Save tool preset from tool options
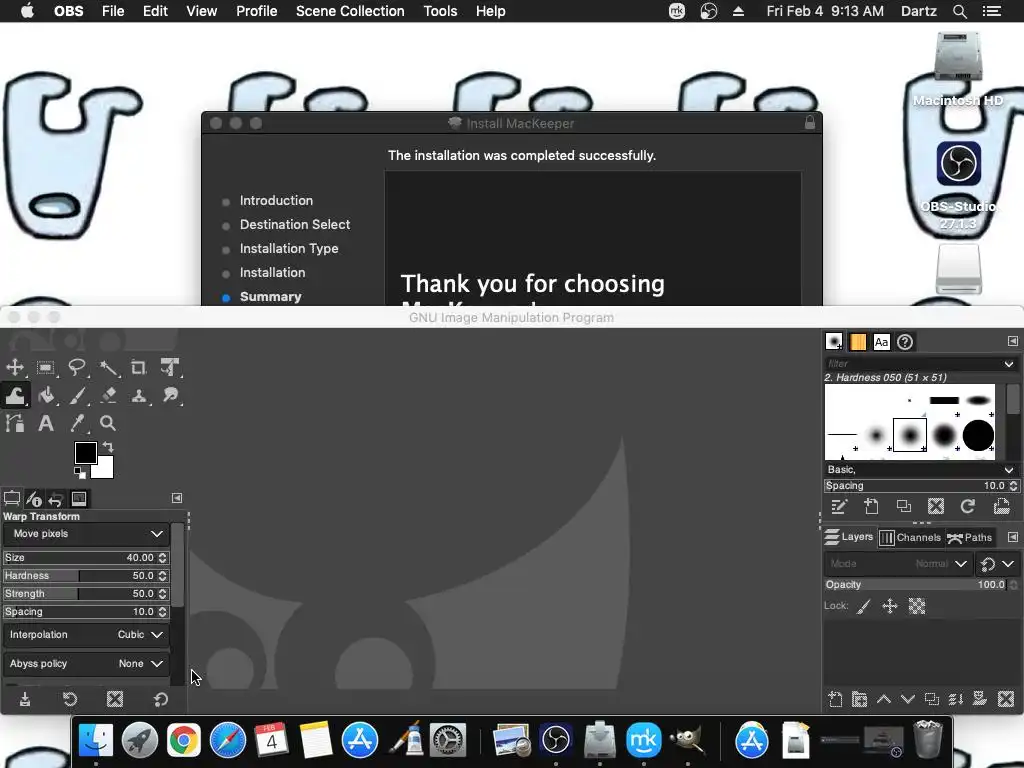Image resolution: width=1024 pixels, height=768 pixels. pos(25,699)
